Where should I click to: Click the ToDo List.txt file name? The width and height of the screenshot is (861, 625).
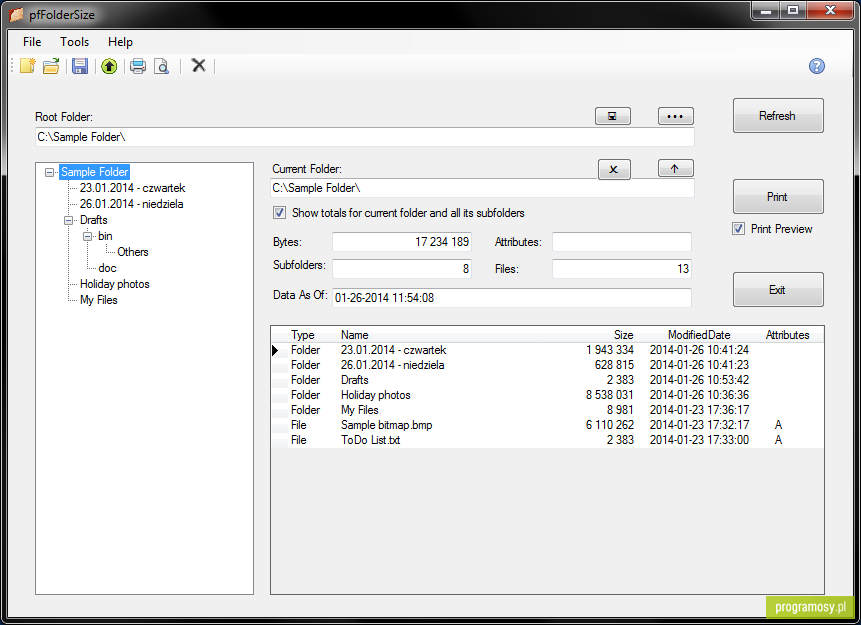click(371, 440)
